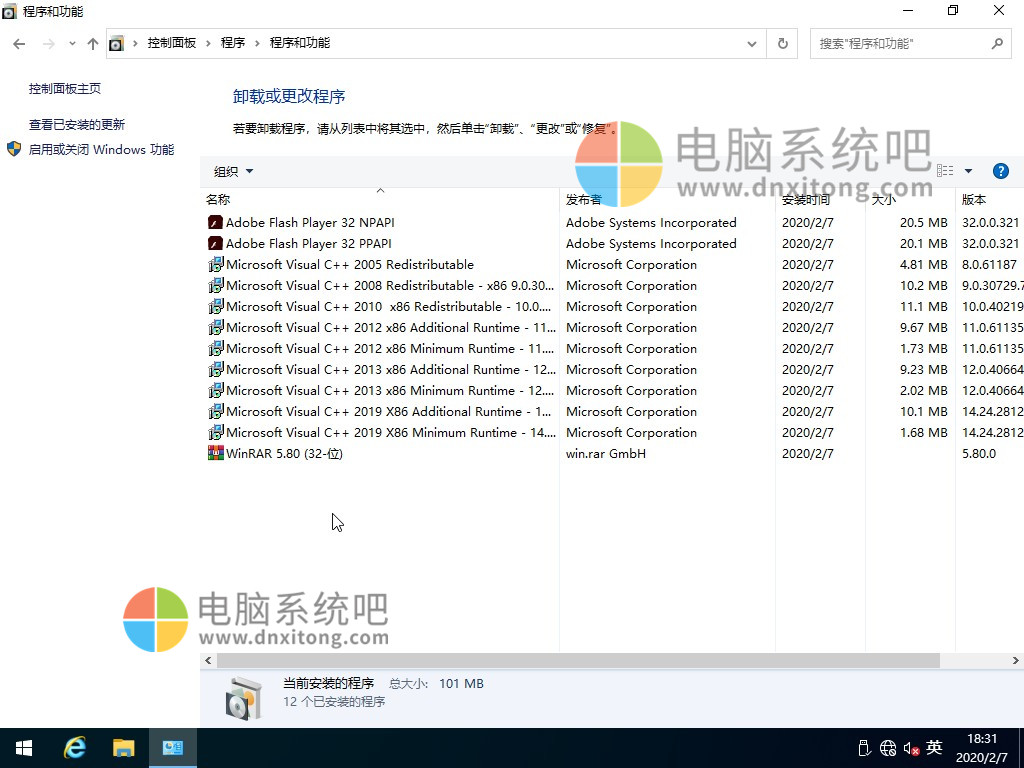Expand the 组织 dropdown menu
1024x768 pixels.
click(x=234, y=171)
